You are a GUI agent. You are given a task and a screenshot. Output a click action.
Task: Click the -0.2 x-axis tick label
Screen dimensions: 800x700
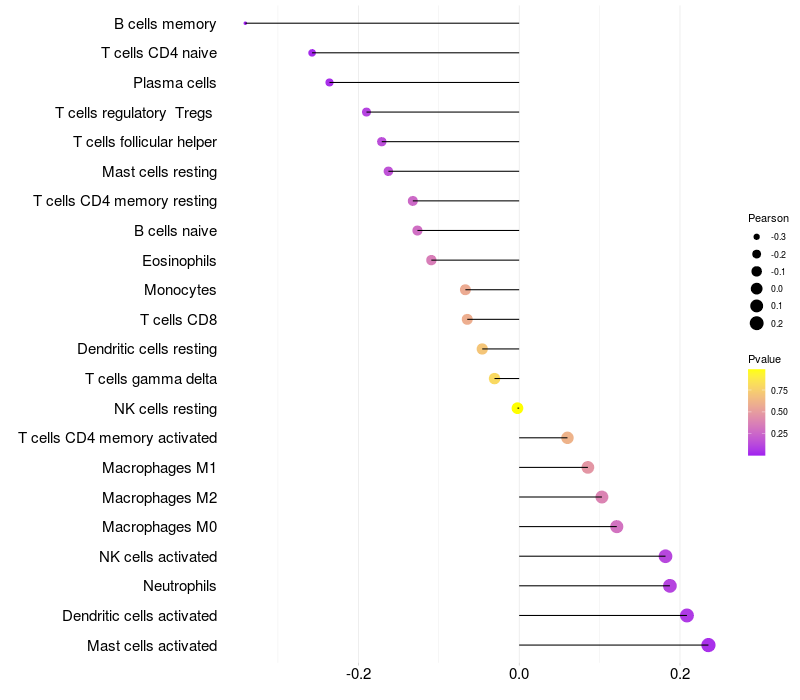pyautogui.click(x=358, y=674)
